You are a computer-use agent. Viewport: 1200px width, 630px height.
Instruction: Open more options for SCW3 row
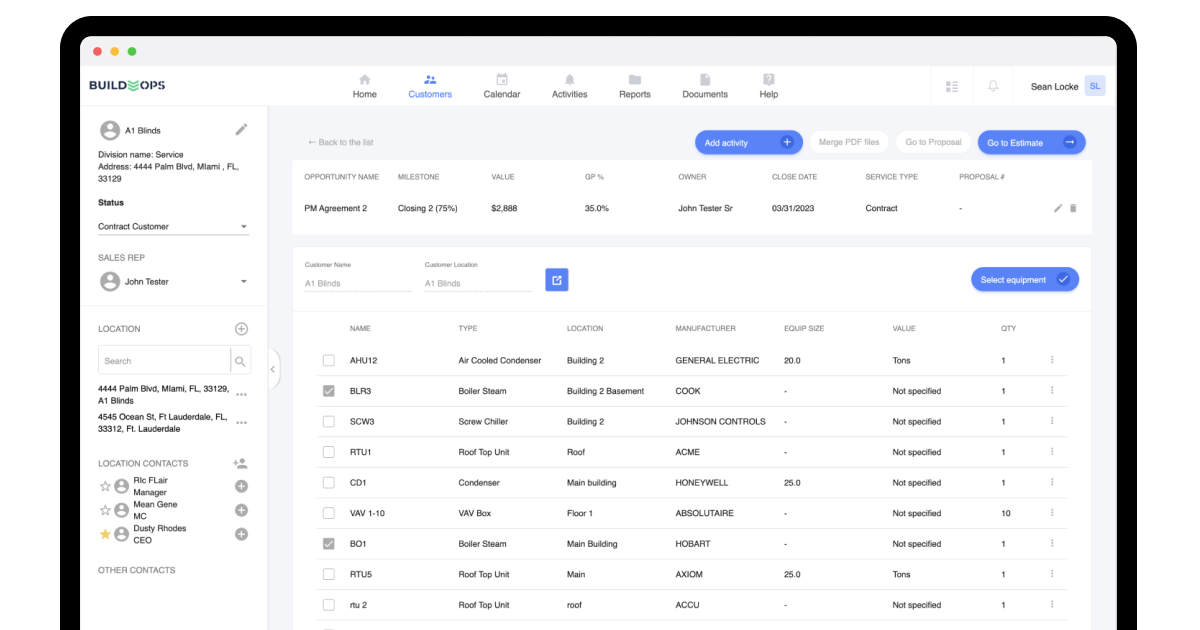click(1052, 421)
